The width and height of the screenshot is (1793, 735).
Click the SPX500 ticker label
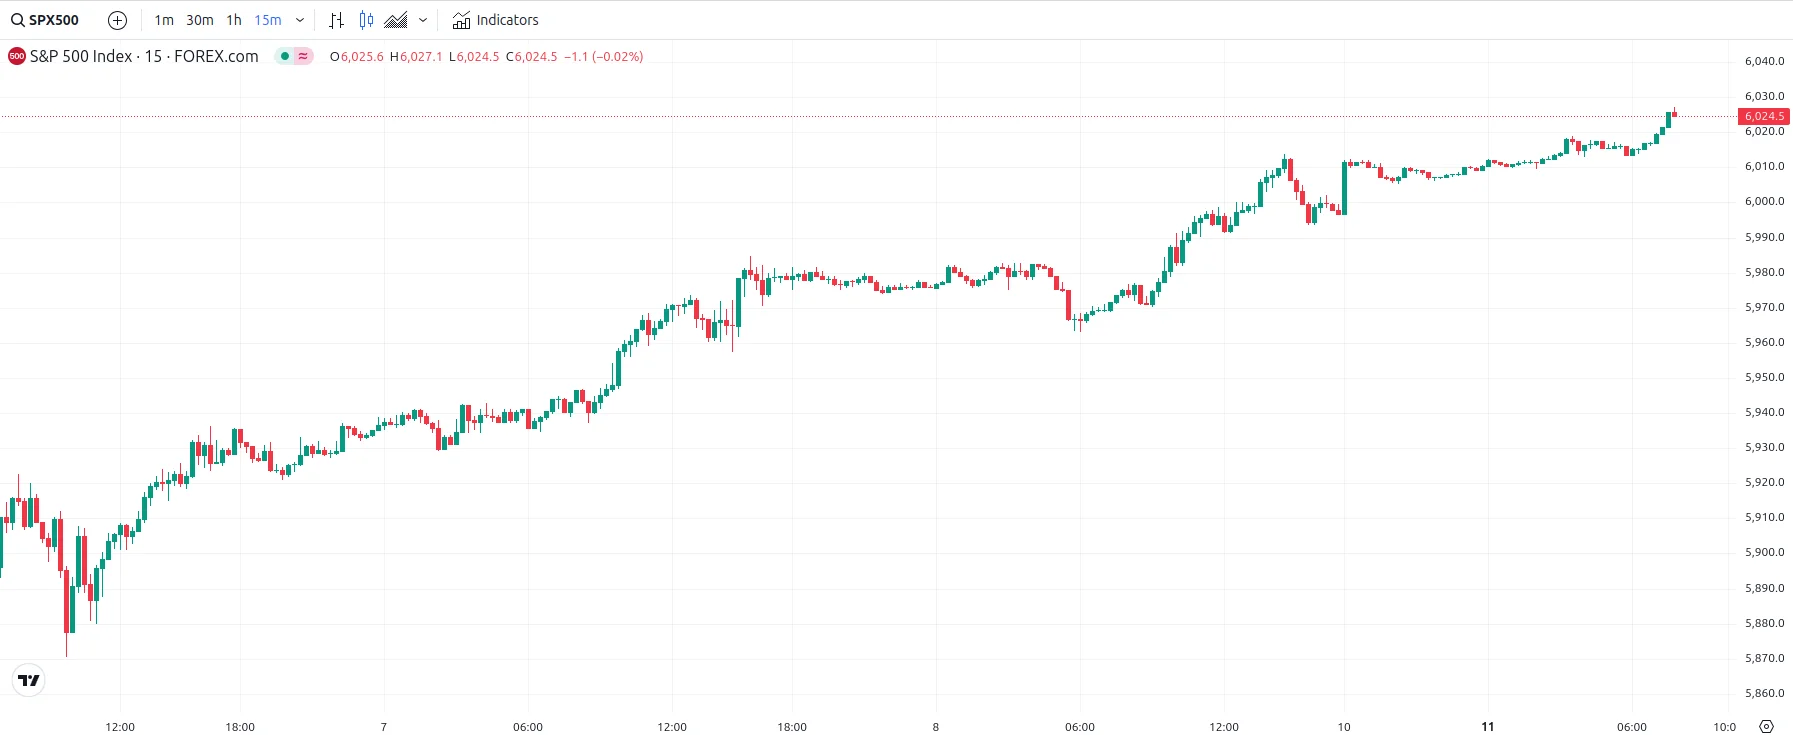coord(52,19)
